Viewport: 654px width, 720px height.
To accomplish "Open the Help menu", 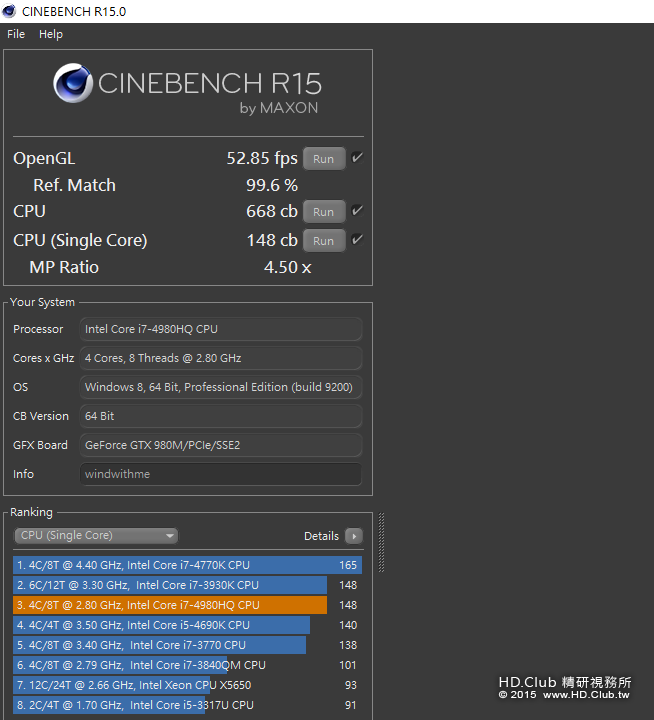I will pos(51,34).
